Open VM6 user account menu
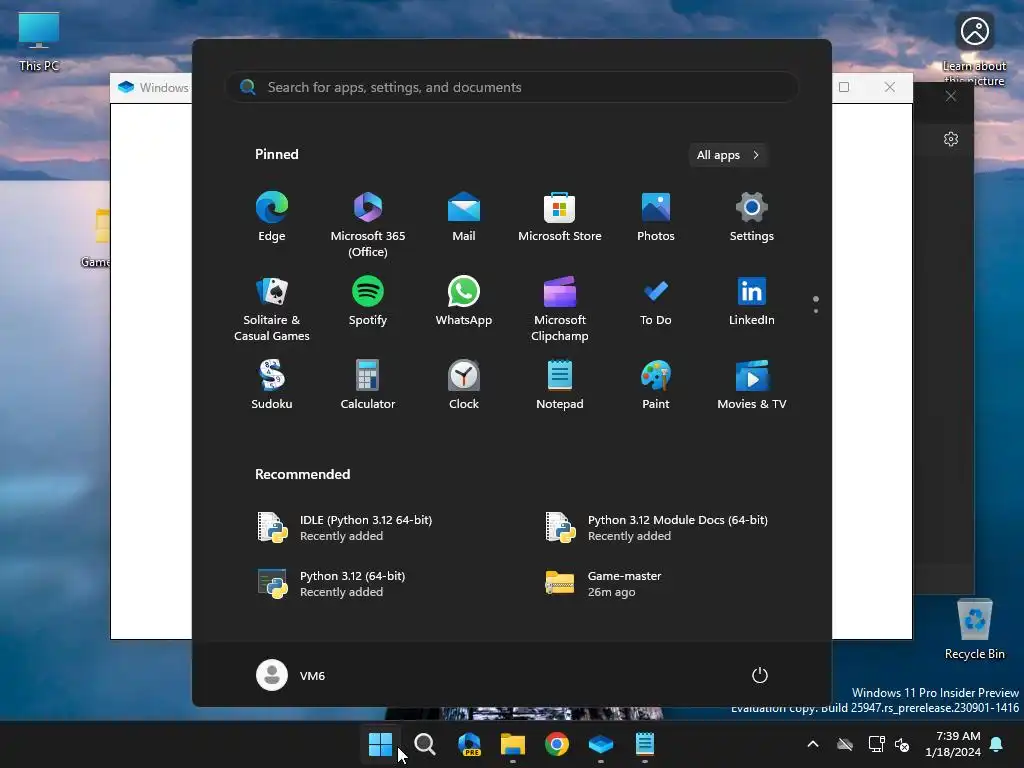1024x768 pixels. [x=291, y=675]
